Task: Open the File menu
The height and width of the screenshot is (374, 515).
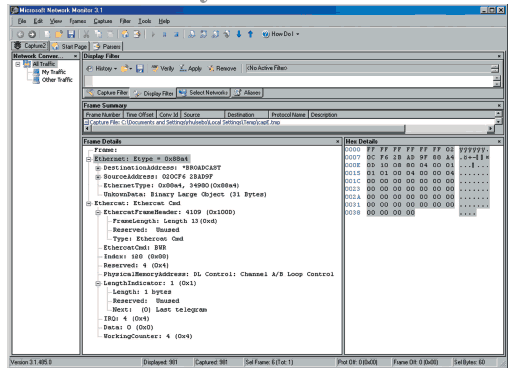Action: pyautogui.click(x=22, y=21)
